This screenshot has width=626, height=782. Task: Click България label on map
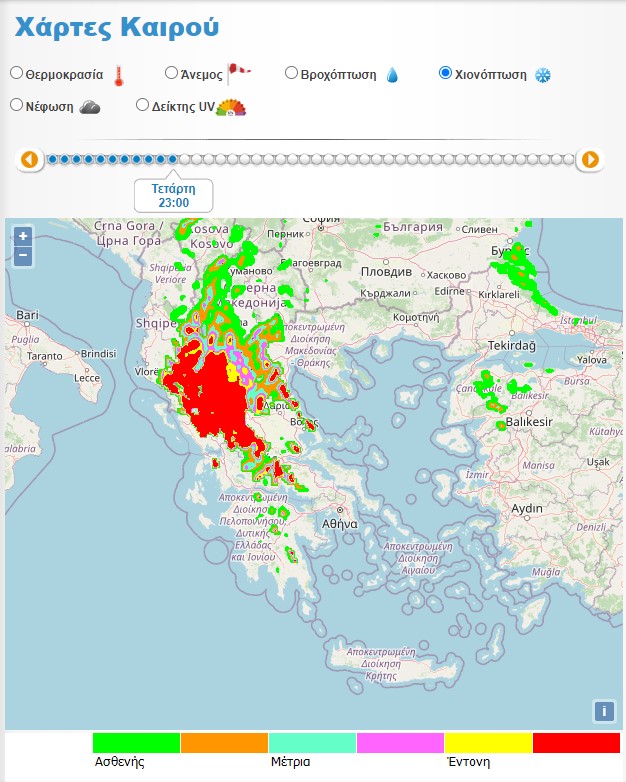pyautogui.click(x=413, y=227)
